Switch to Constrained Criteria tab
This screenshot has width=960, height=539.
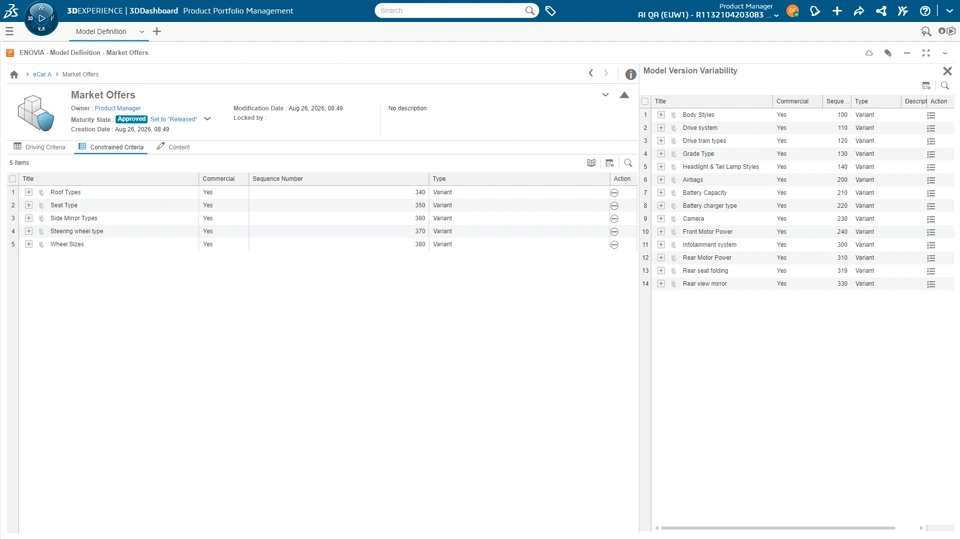111,147
